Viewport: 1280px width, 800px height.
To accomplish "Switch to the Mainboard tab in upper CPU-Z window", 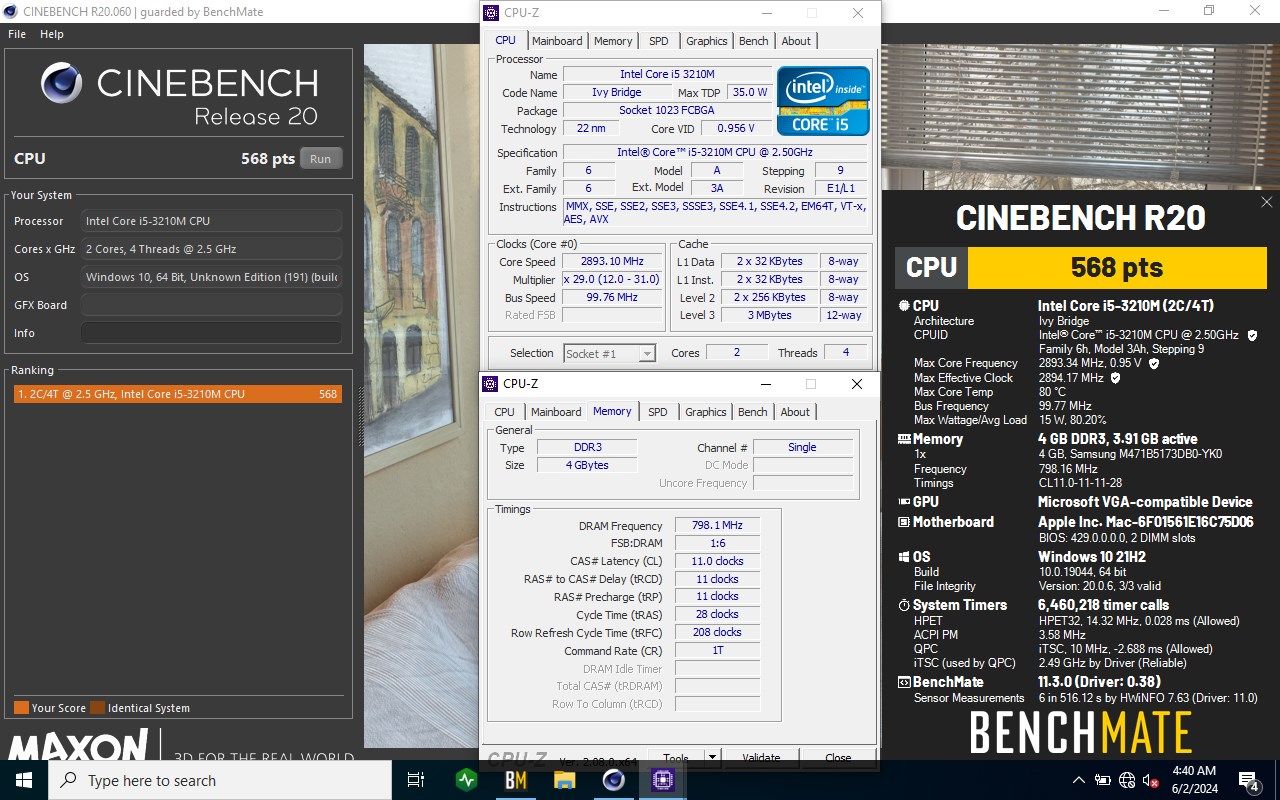I will [557, 41].
